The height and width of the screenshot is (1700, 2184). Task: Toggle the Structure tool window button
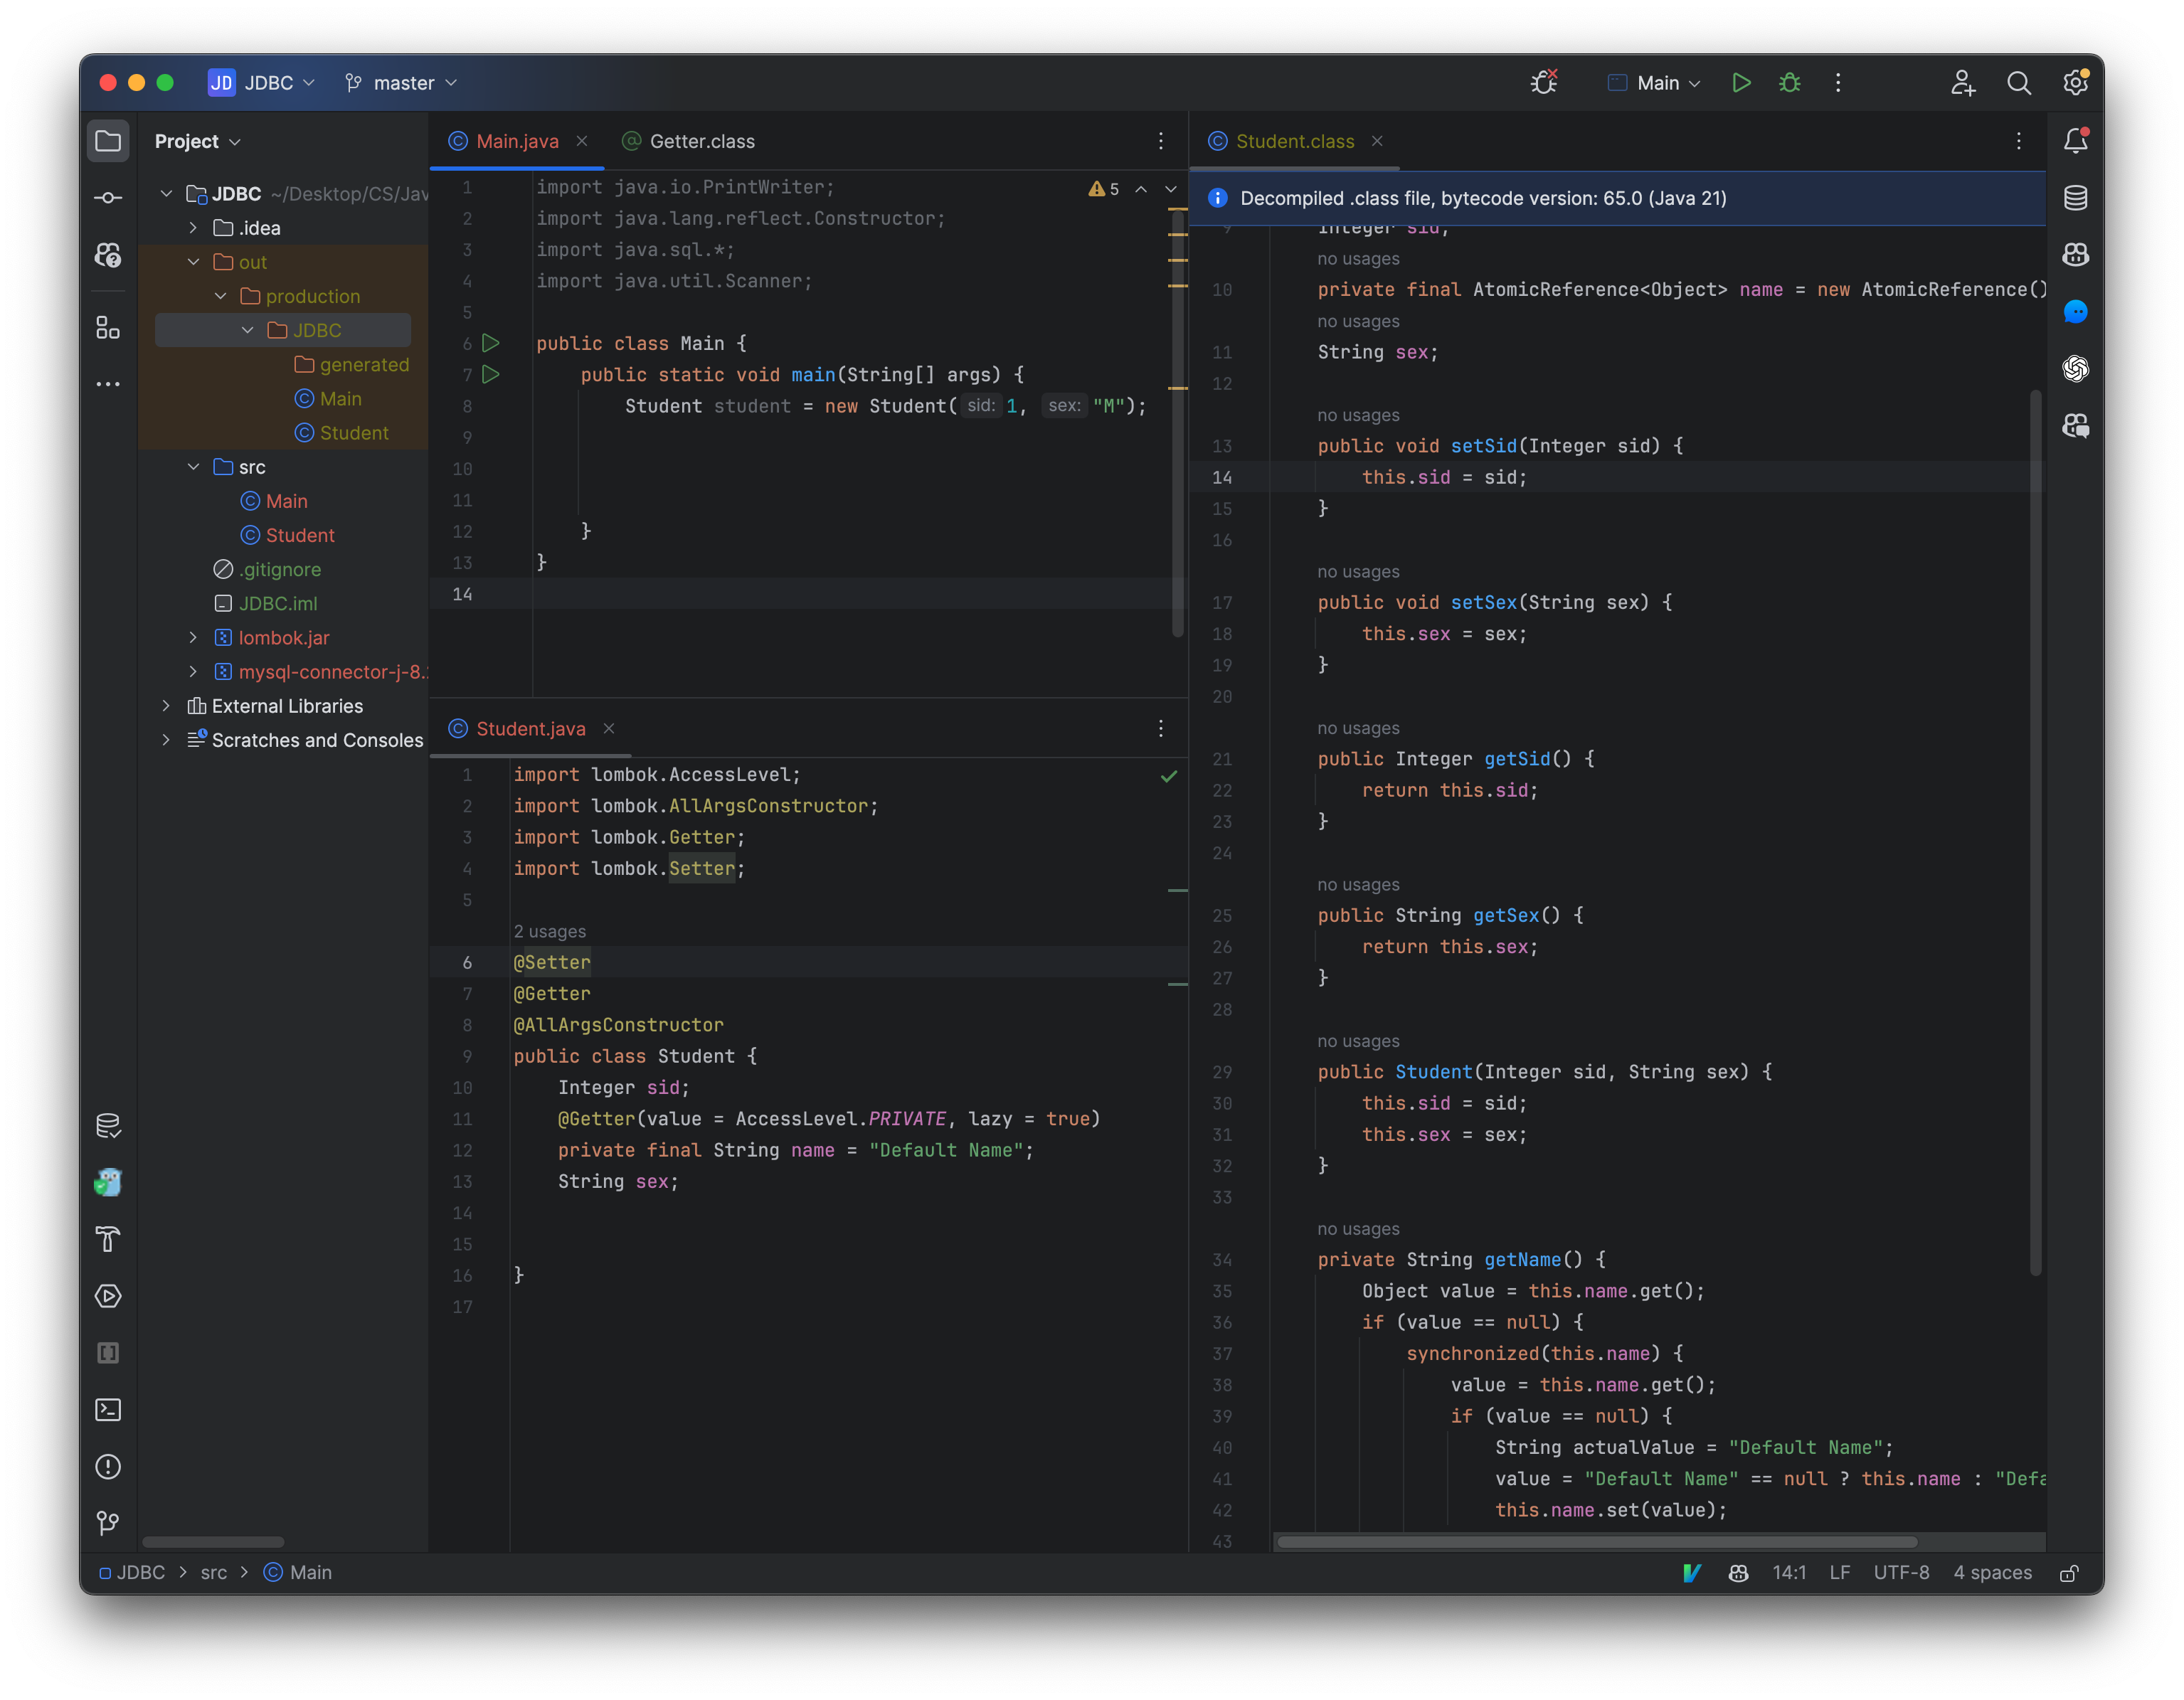pos(108,327)
